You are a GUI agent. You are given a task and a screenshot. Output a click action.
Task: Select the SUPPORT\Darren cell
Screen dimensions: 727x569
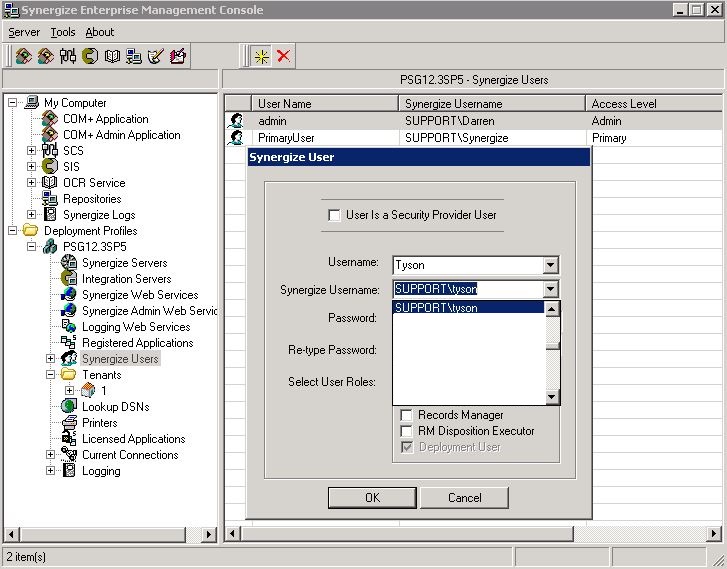click(492, 121)
